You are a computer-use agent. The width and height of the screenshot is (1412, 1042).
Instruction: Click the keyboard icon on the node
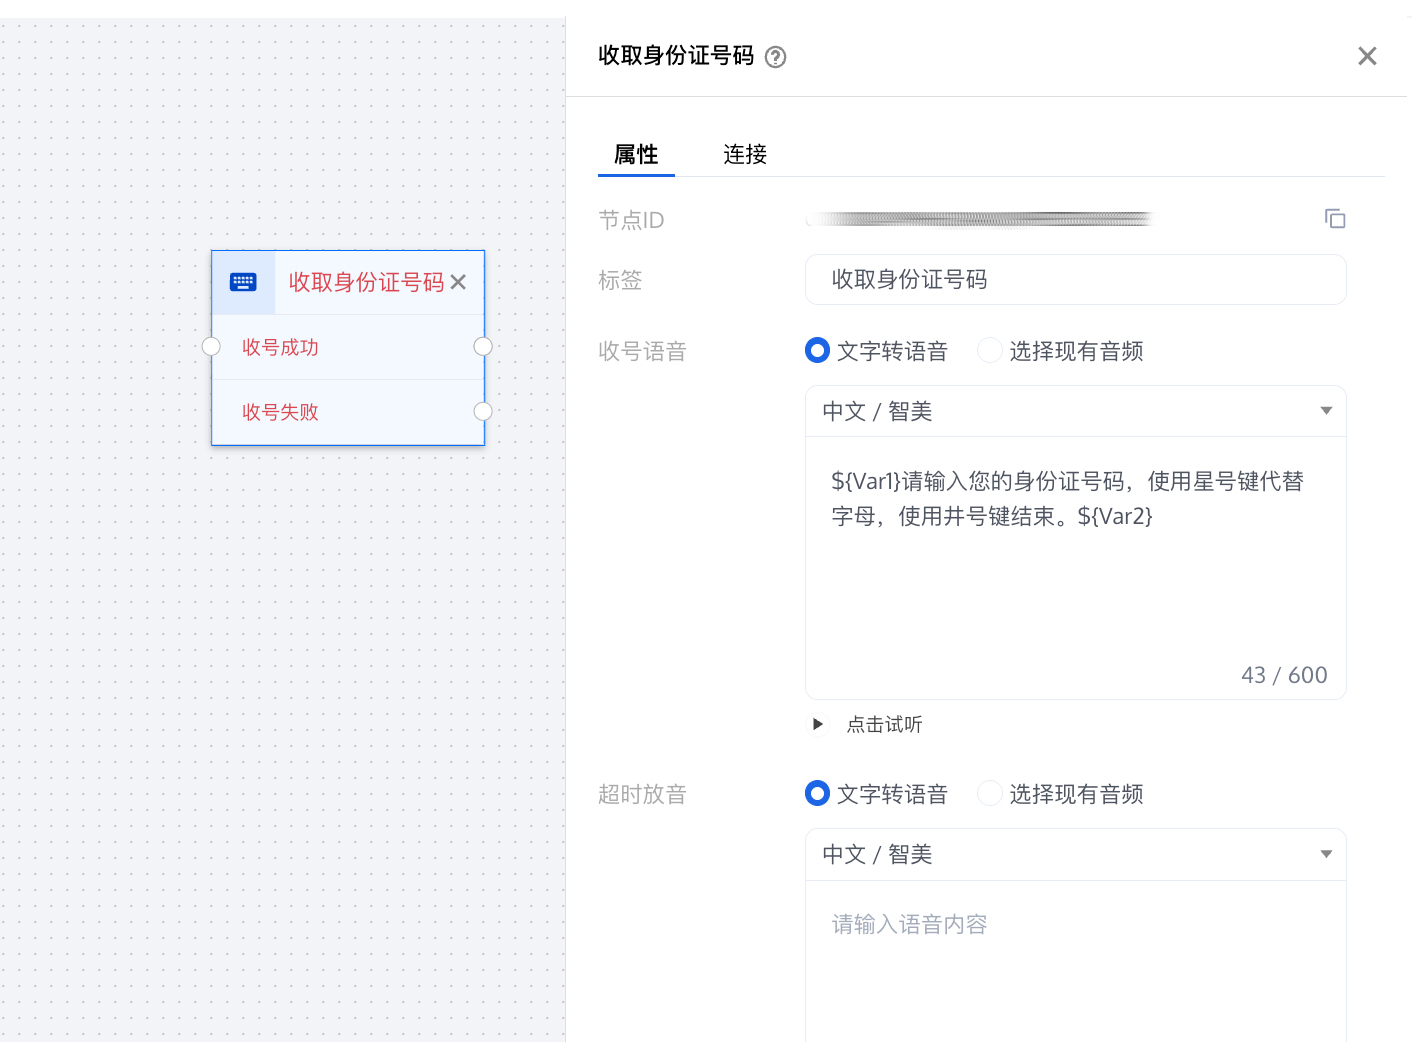coord(243,282)
